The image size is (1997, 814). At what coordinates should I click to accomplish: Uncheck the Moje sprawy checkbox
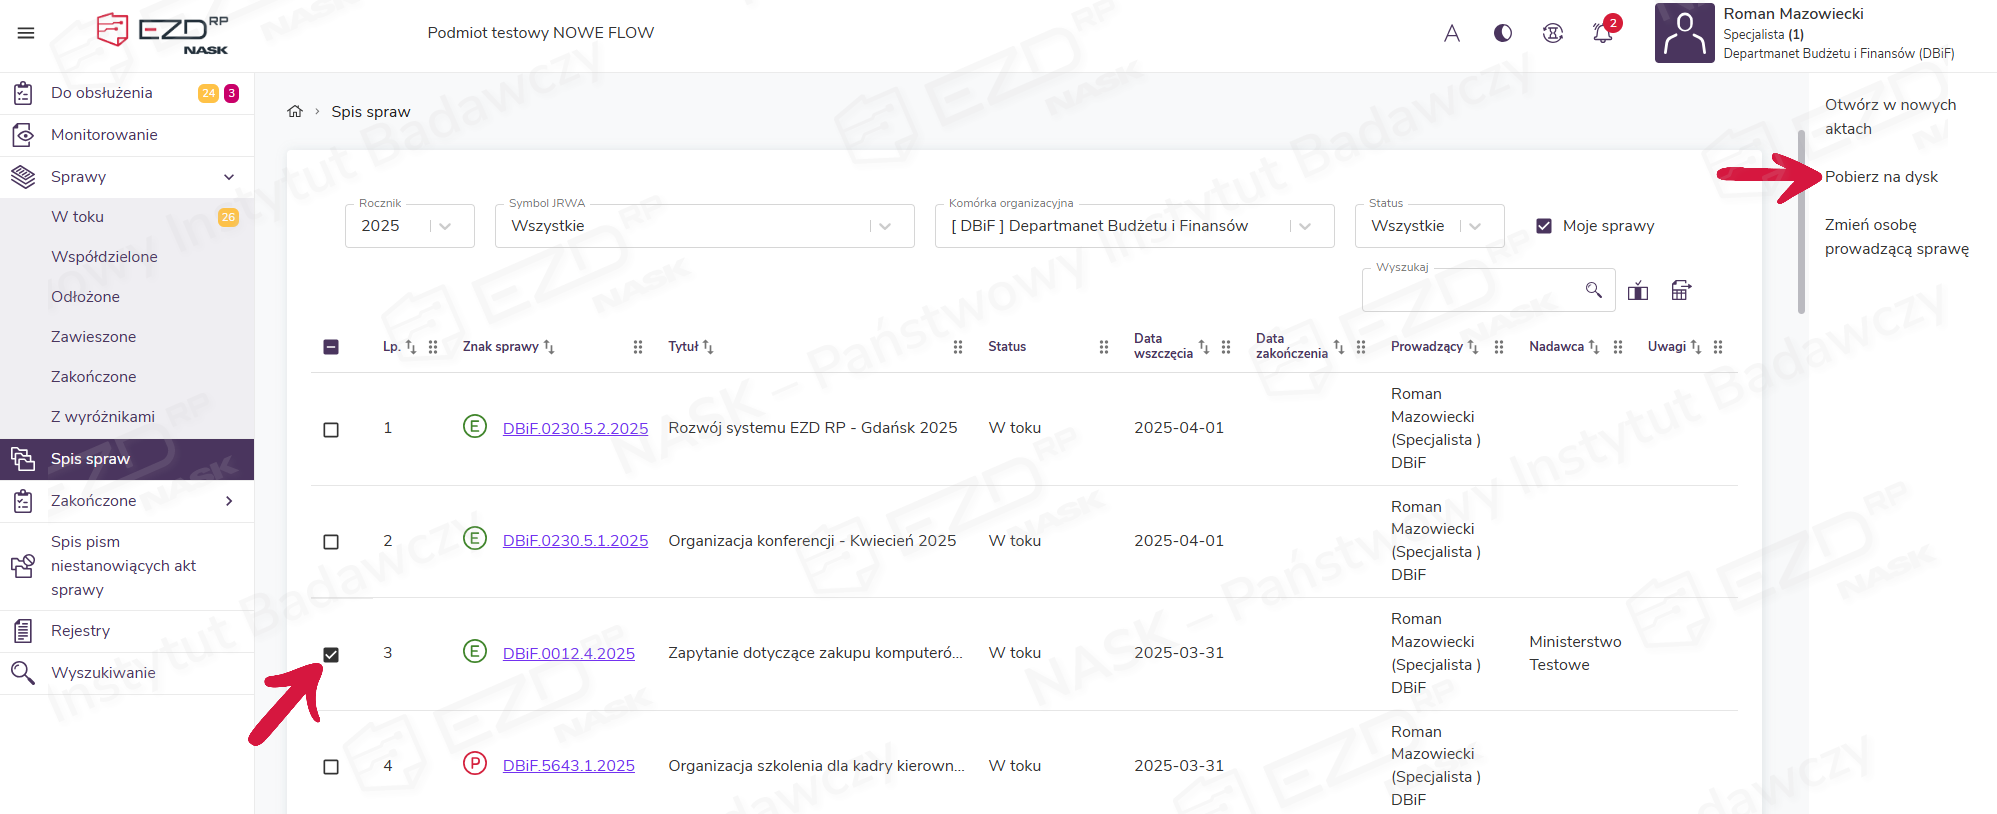click(1544, 226)
